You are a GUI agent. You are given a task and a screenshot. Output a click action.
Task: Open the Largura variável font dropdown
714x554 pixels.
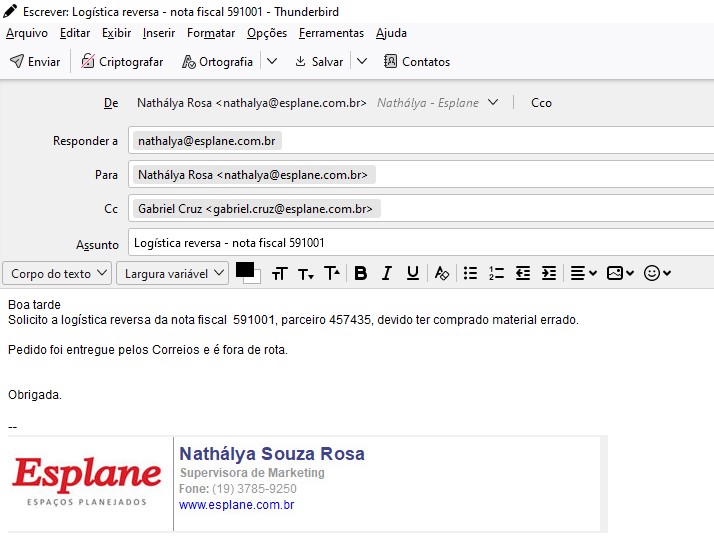click(x=172, y=273)
